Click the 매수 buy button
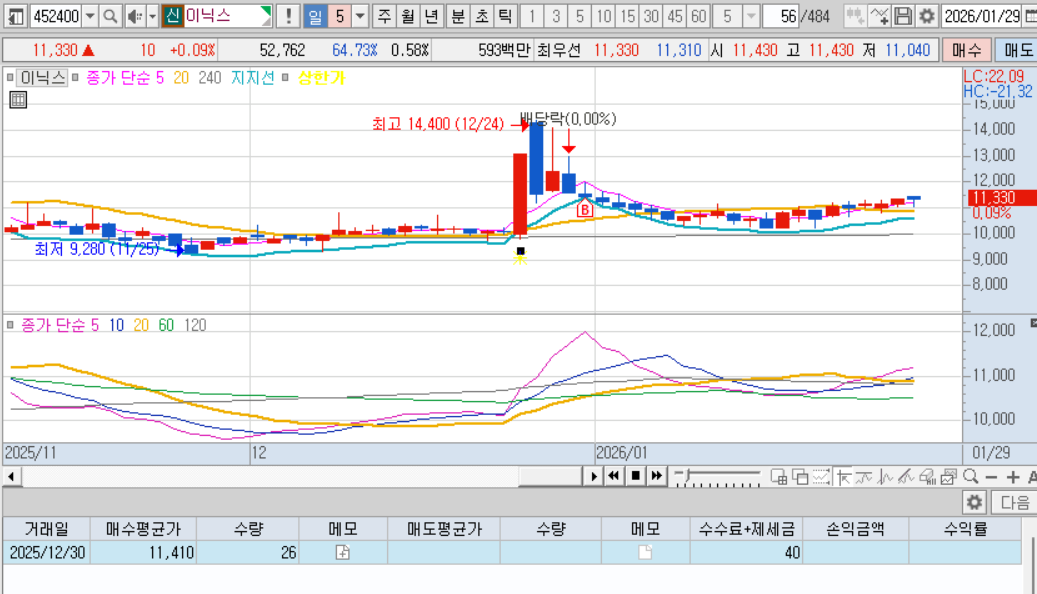The width and height of the screenshot is (1037, 594). click(x=966, y=50)
